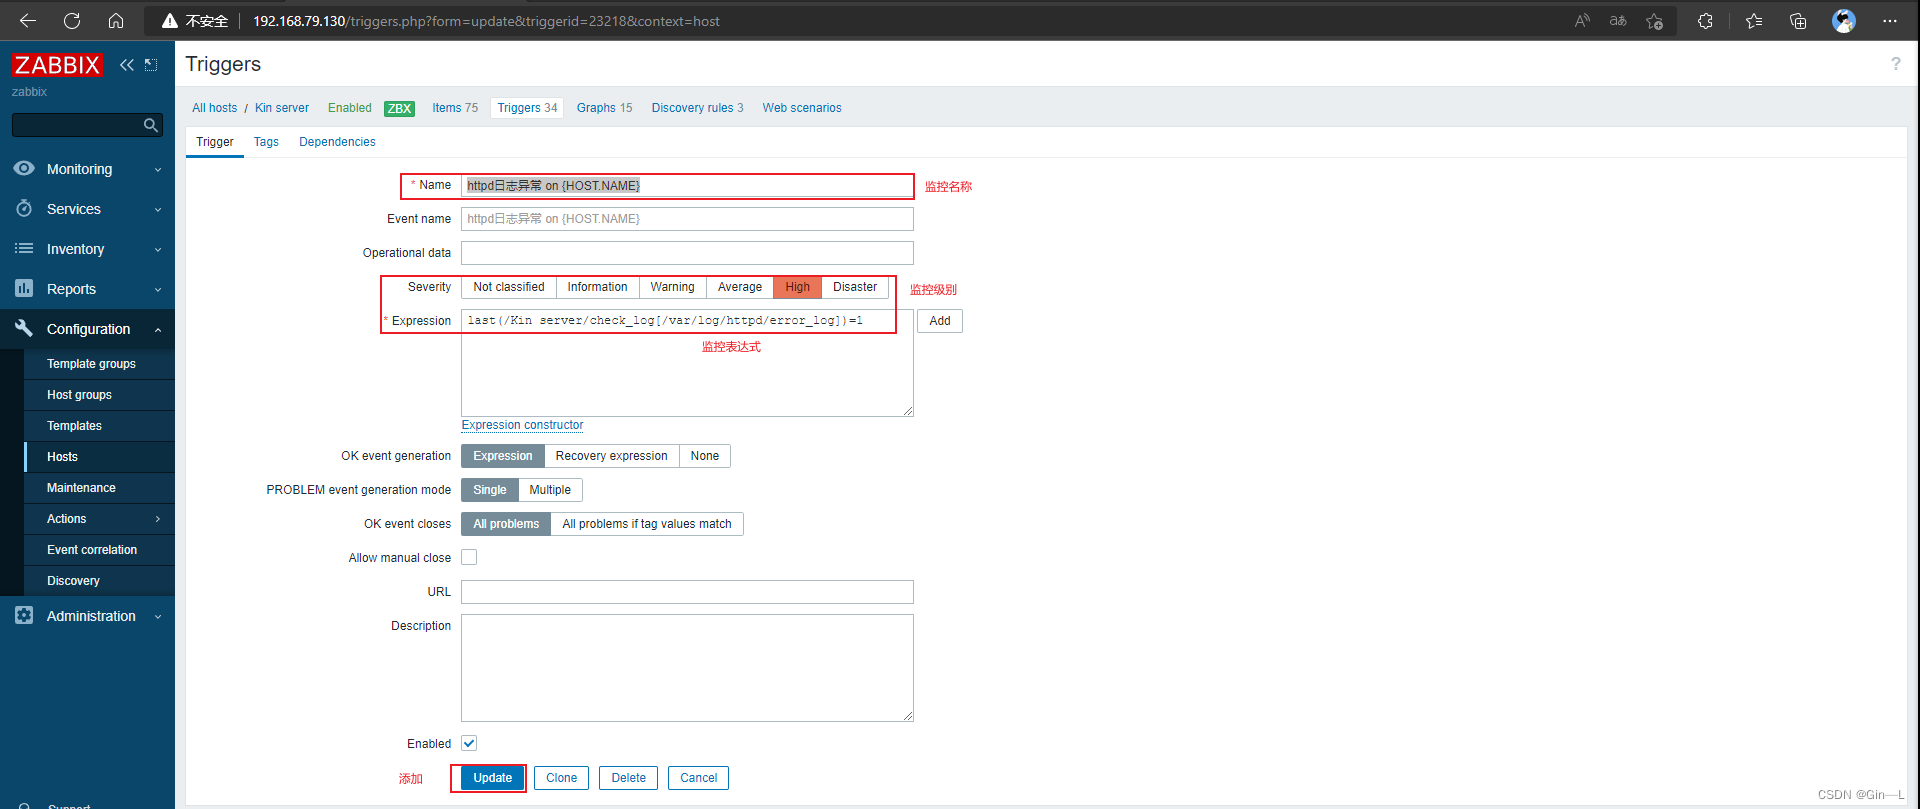Set severity to Disaster
This screenshot has height=809, width=1920.
click(855, 288)
